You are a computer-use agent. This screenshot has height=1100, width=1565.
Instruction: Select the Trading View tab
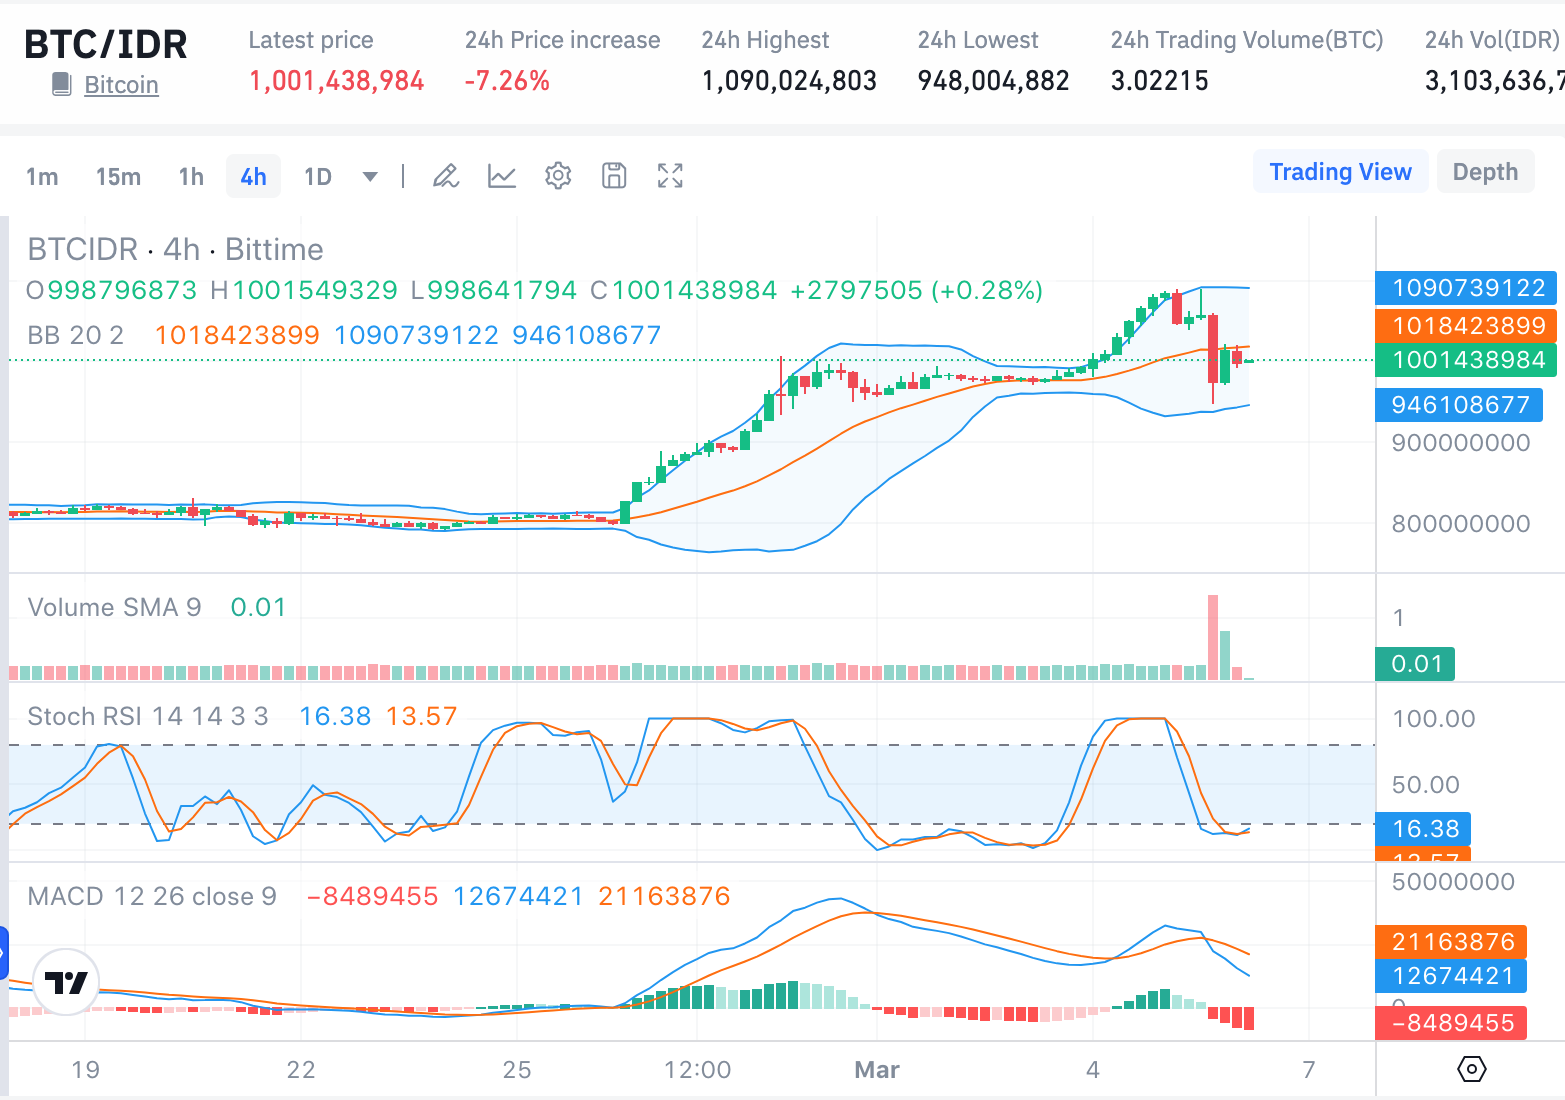pos(1340,172)
